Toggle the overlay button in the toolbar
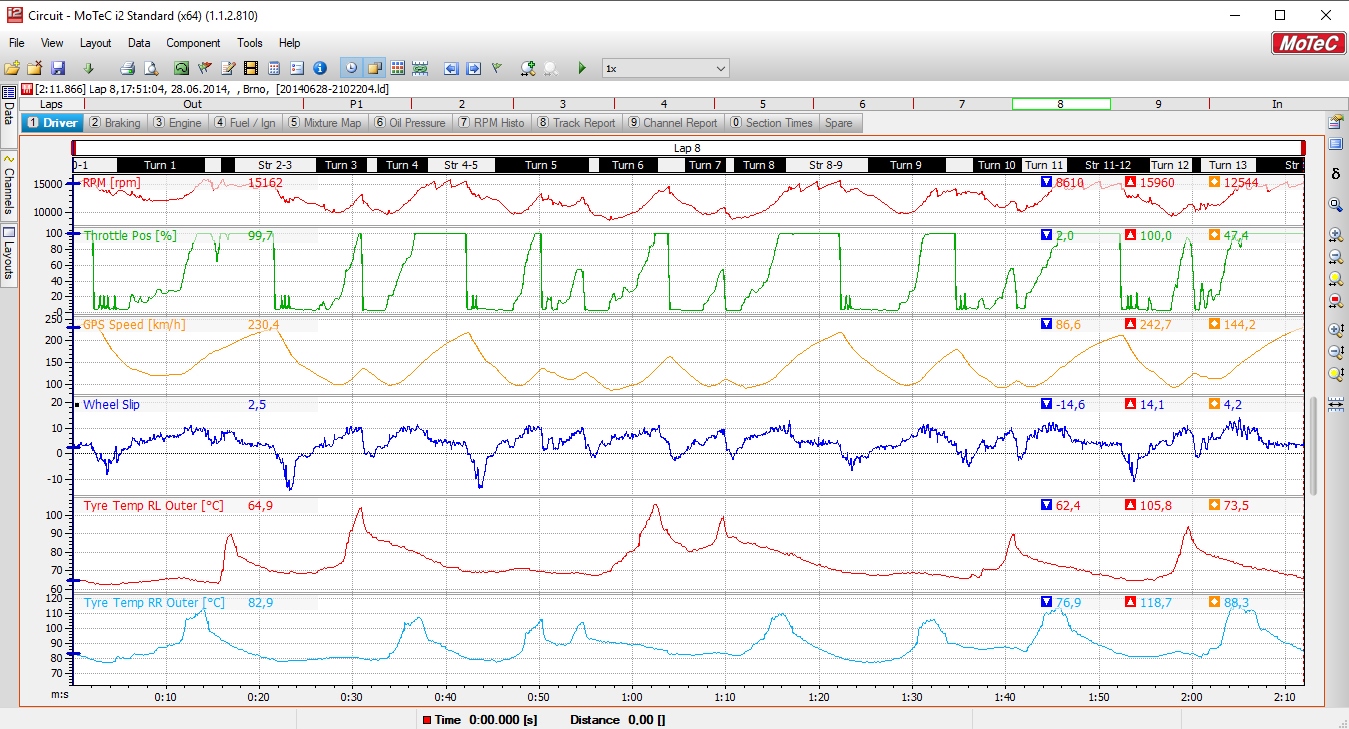Viewport: 1349px width, 729px height. (x=375, y=68)
